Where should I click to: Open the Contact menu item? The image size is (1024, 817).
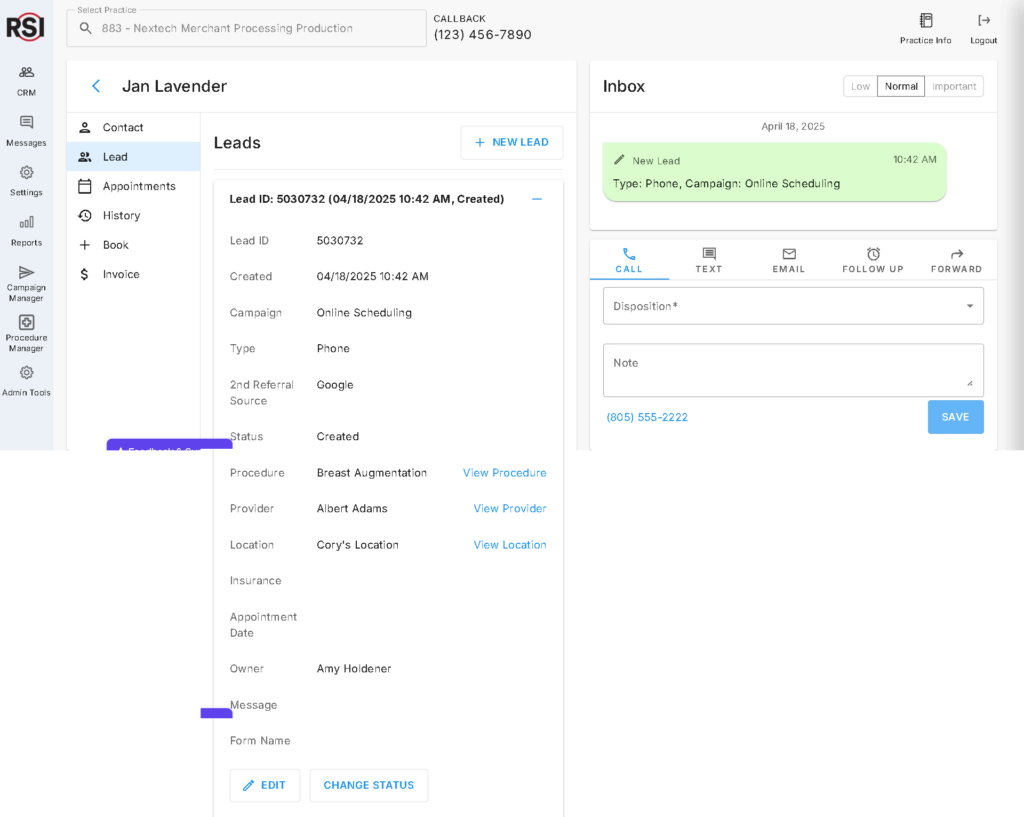tap(133, 127)
